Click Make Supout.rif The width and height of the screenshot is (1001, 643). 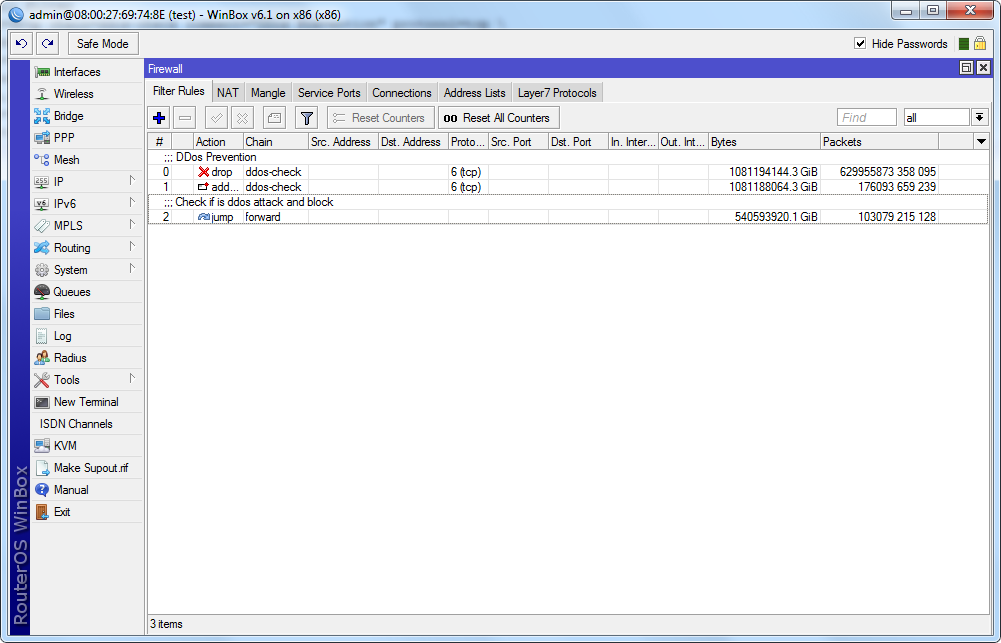(x=87, y=468)
